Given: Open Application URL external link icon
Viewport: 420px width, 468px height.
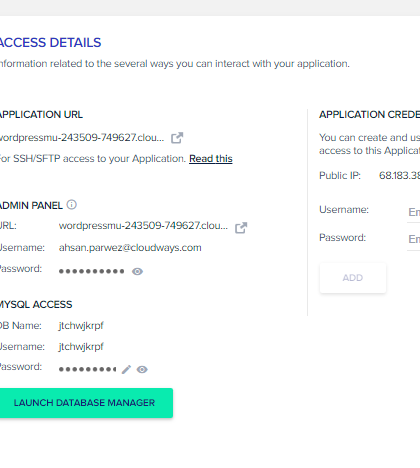Looking at the screenshot, I should pos(177,138).
